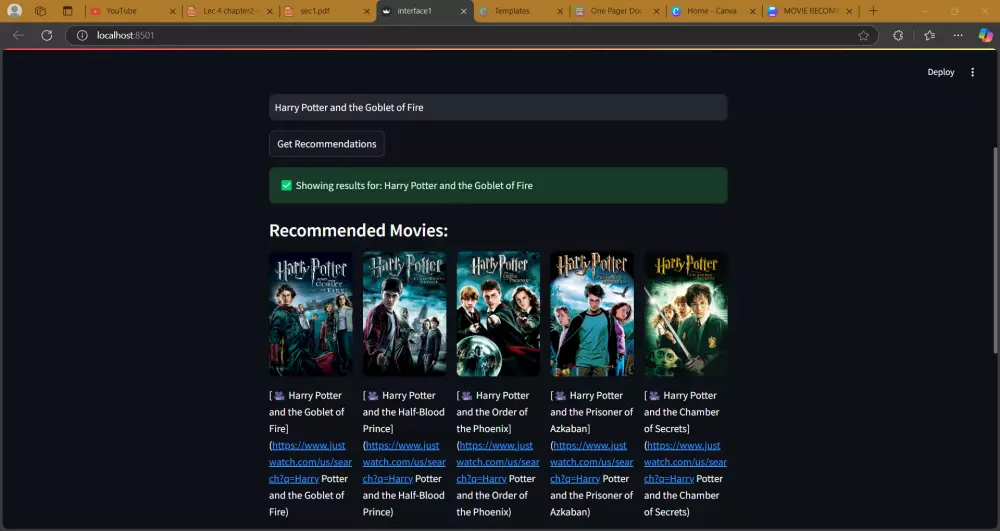
Task: Open JustWatch link under Order of the Phoenix
Action: 498,462
